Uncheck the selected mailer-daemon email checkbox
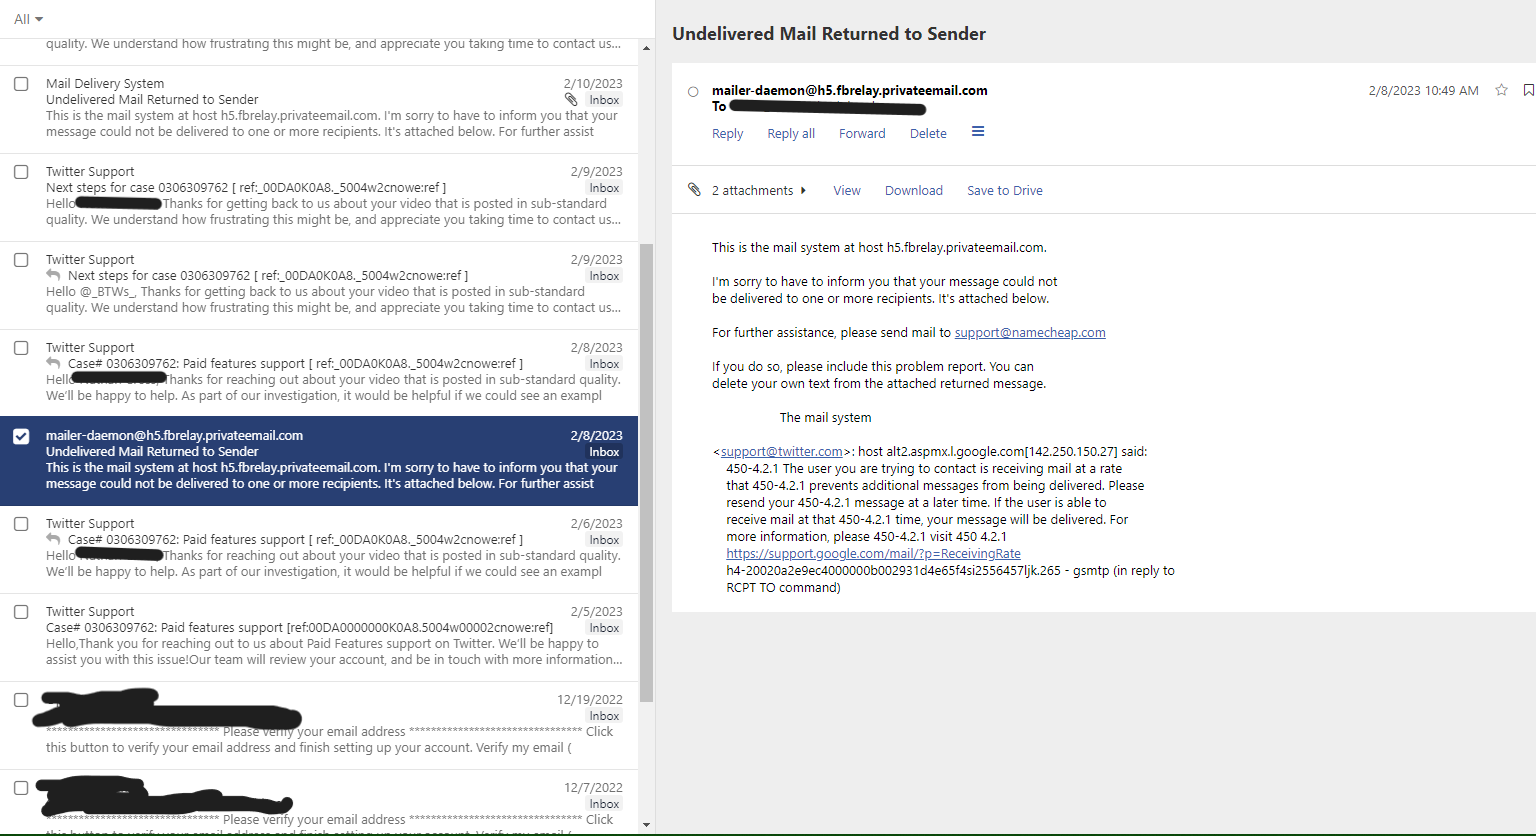 click(x=21, y=436)
